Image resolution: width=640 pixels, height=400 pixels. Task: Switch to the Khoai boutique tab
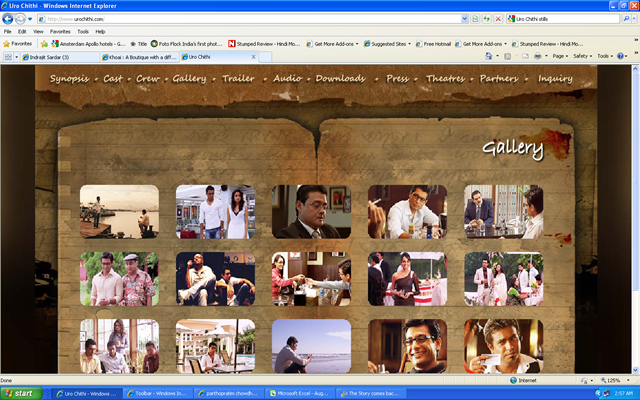(x=139, y=57)
